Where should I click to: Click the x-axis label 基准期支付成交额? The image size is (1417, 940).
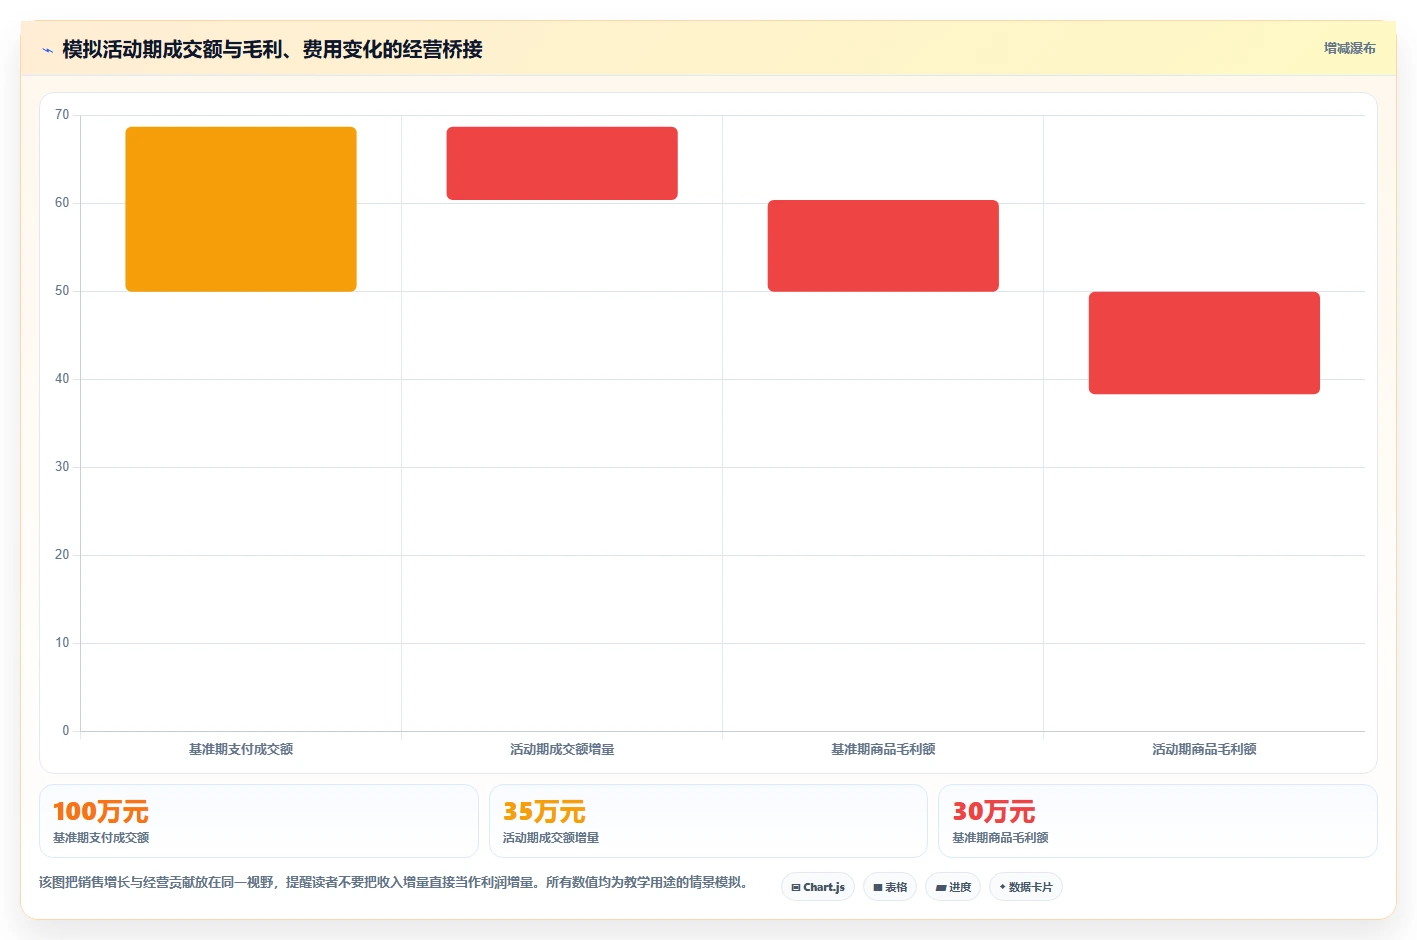(241, 749)
